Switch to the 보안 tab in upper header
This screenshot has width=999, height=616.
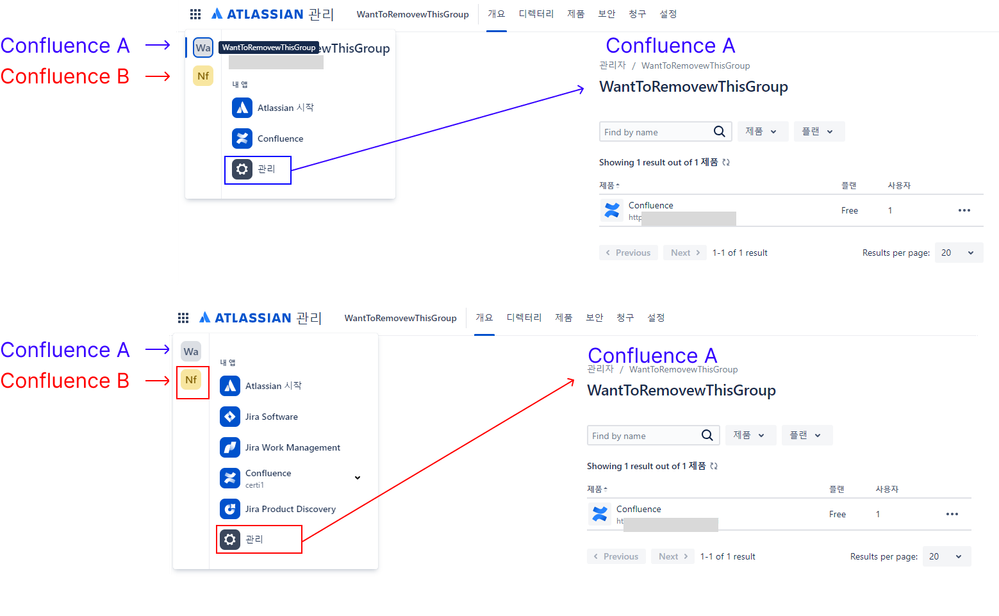607,14
